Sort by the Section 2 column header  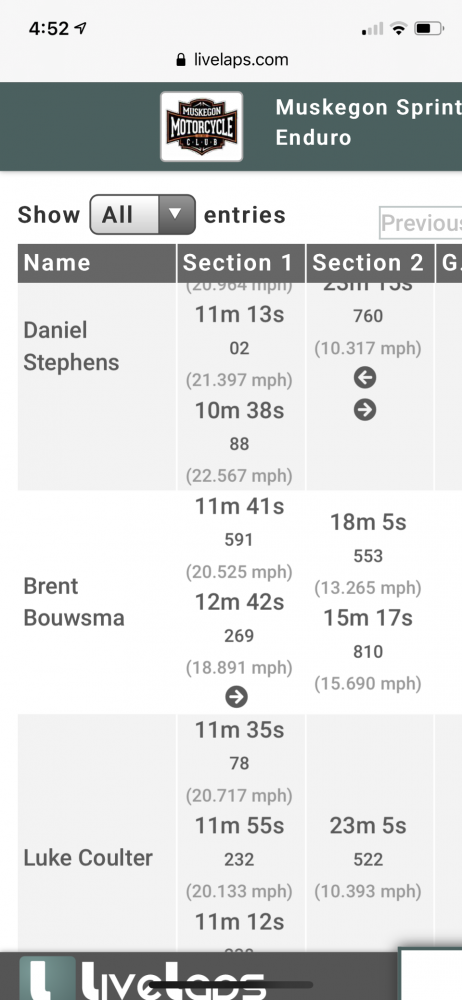pyautogui.click(x=370, y=263)
